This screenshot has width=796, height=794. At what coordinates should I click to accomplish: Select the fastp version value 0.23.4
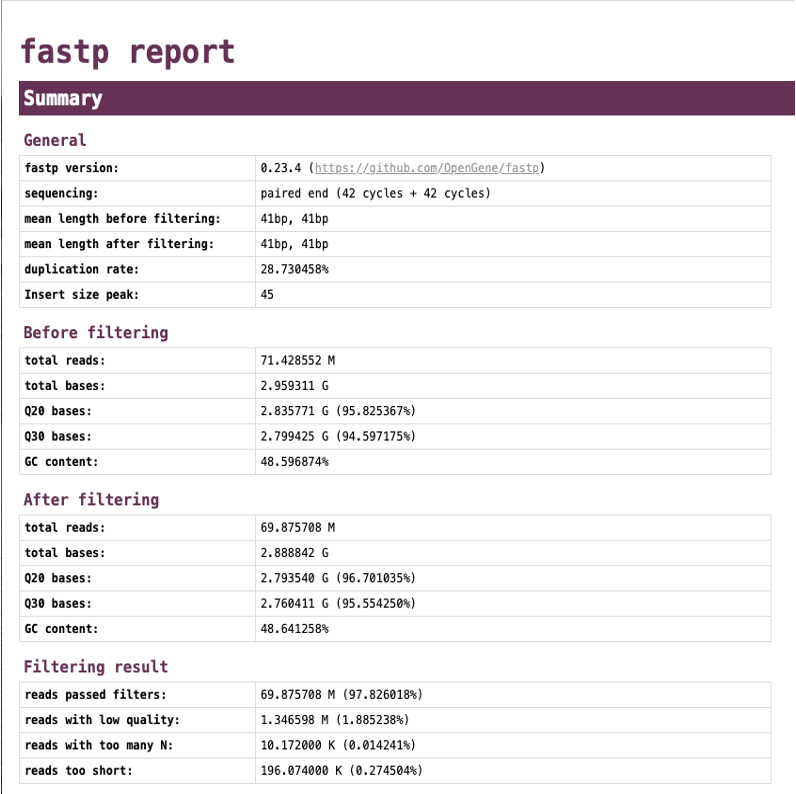coord(281,168)
